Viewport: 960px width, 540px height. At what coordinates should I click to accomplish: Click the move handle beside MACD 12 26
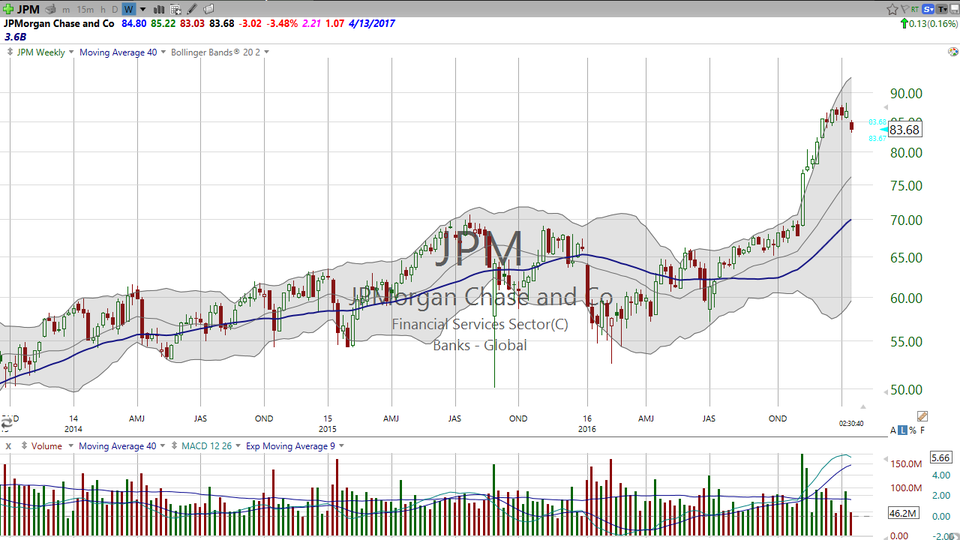click(174, 446)
